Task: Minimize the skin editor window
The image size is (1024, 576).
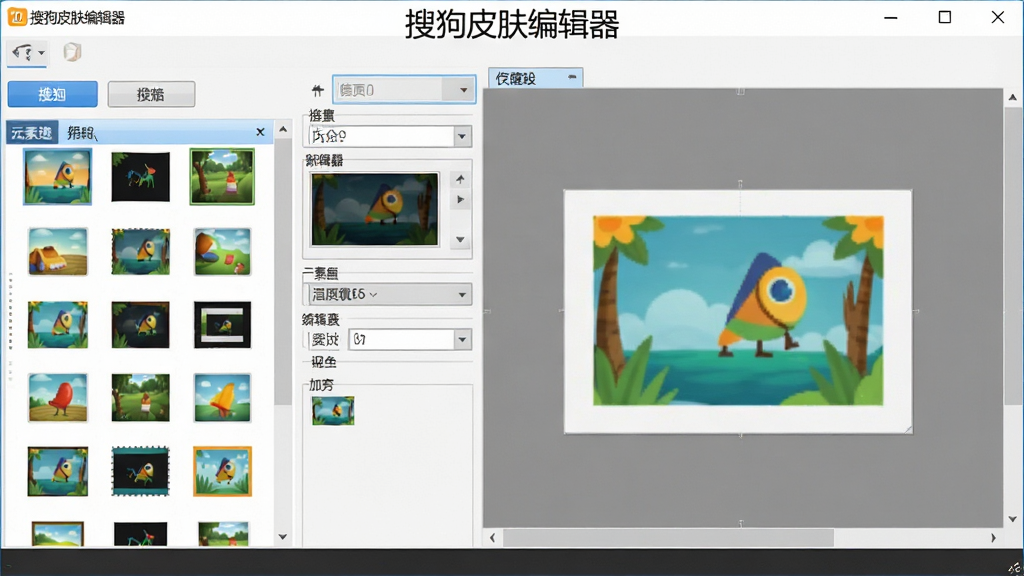Action: click(891, 18)
